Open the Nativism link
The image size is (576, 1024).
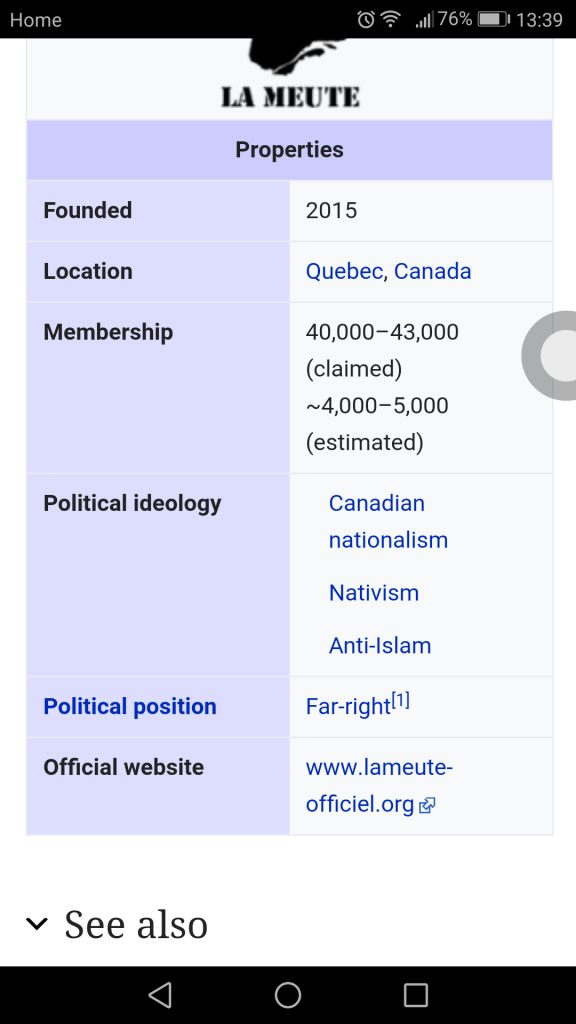coord(374,593)
